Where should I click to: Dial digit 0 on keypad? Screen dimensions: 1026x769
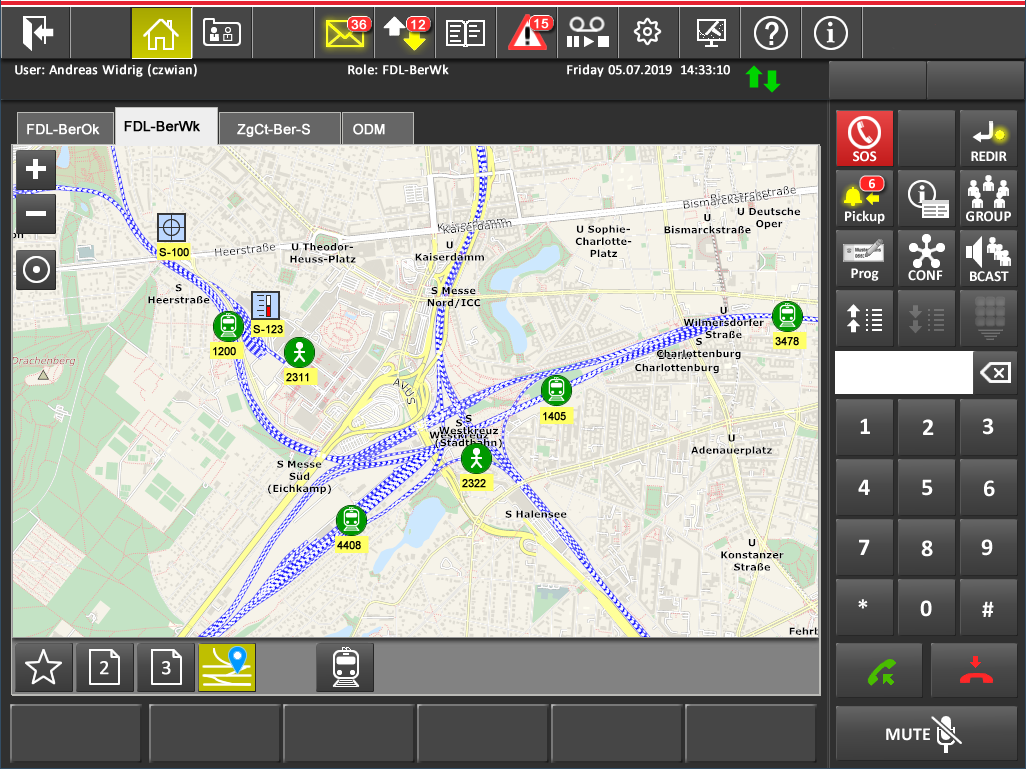coord(927,608)
